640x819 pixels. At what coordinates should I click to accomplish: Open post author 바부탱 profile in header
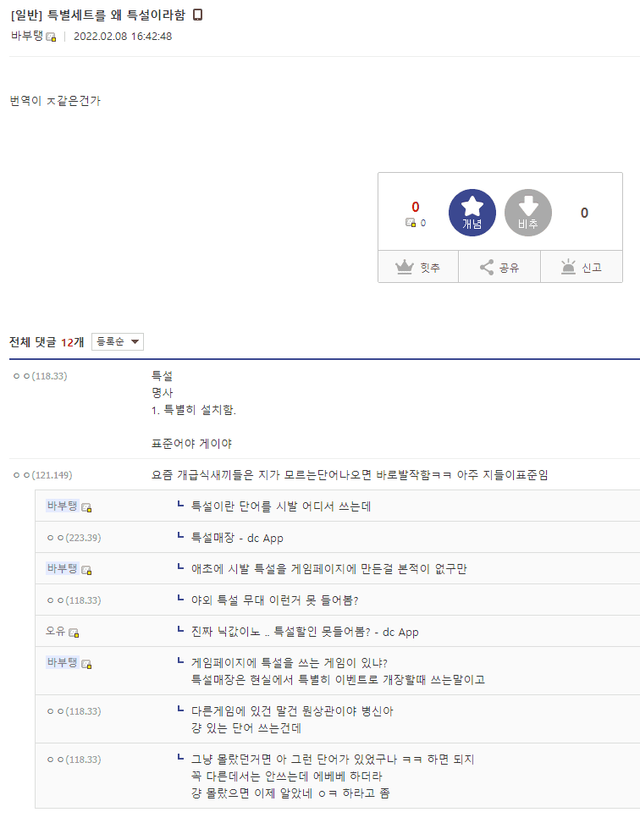[x=27, y=36]
